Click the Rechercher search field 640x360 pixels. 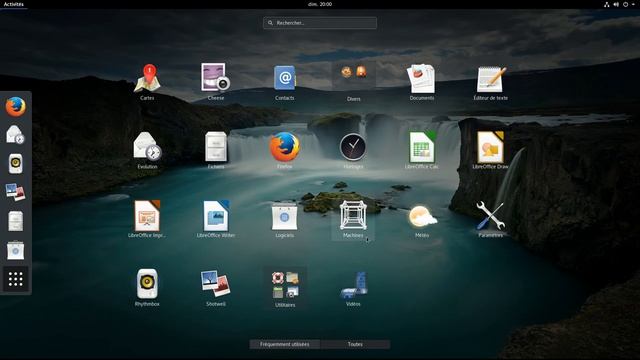[320, 23]
